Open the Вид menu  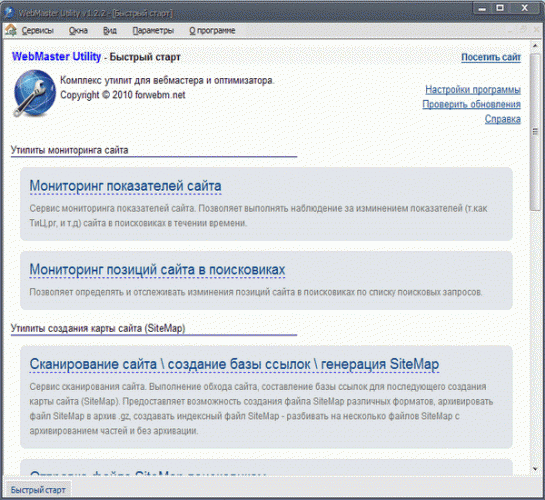coord(110,31)
